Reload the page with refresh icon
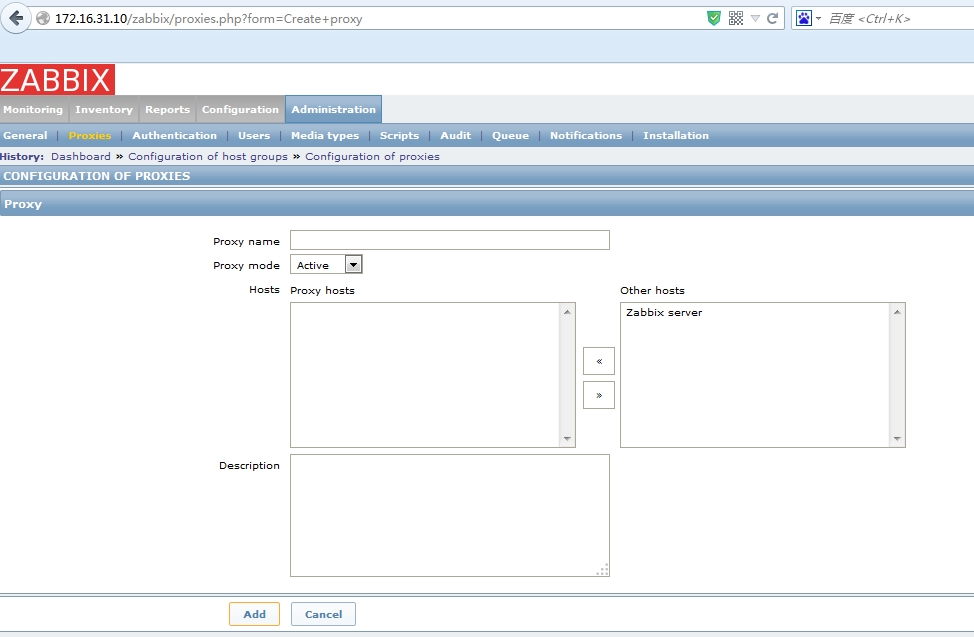 coord(772,18)
